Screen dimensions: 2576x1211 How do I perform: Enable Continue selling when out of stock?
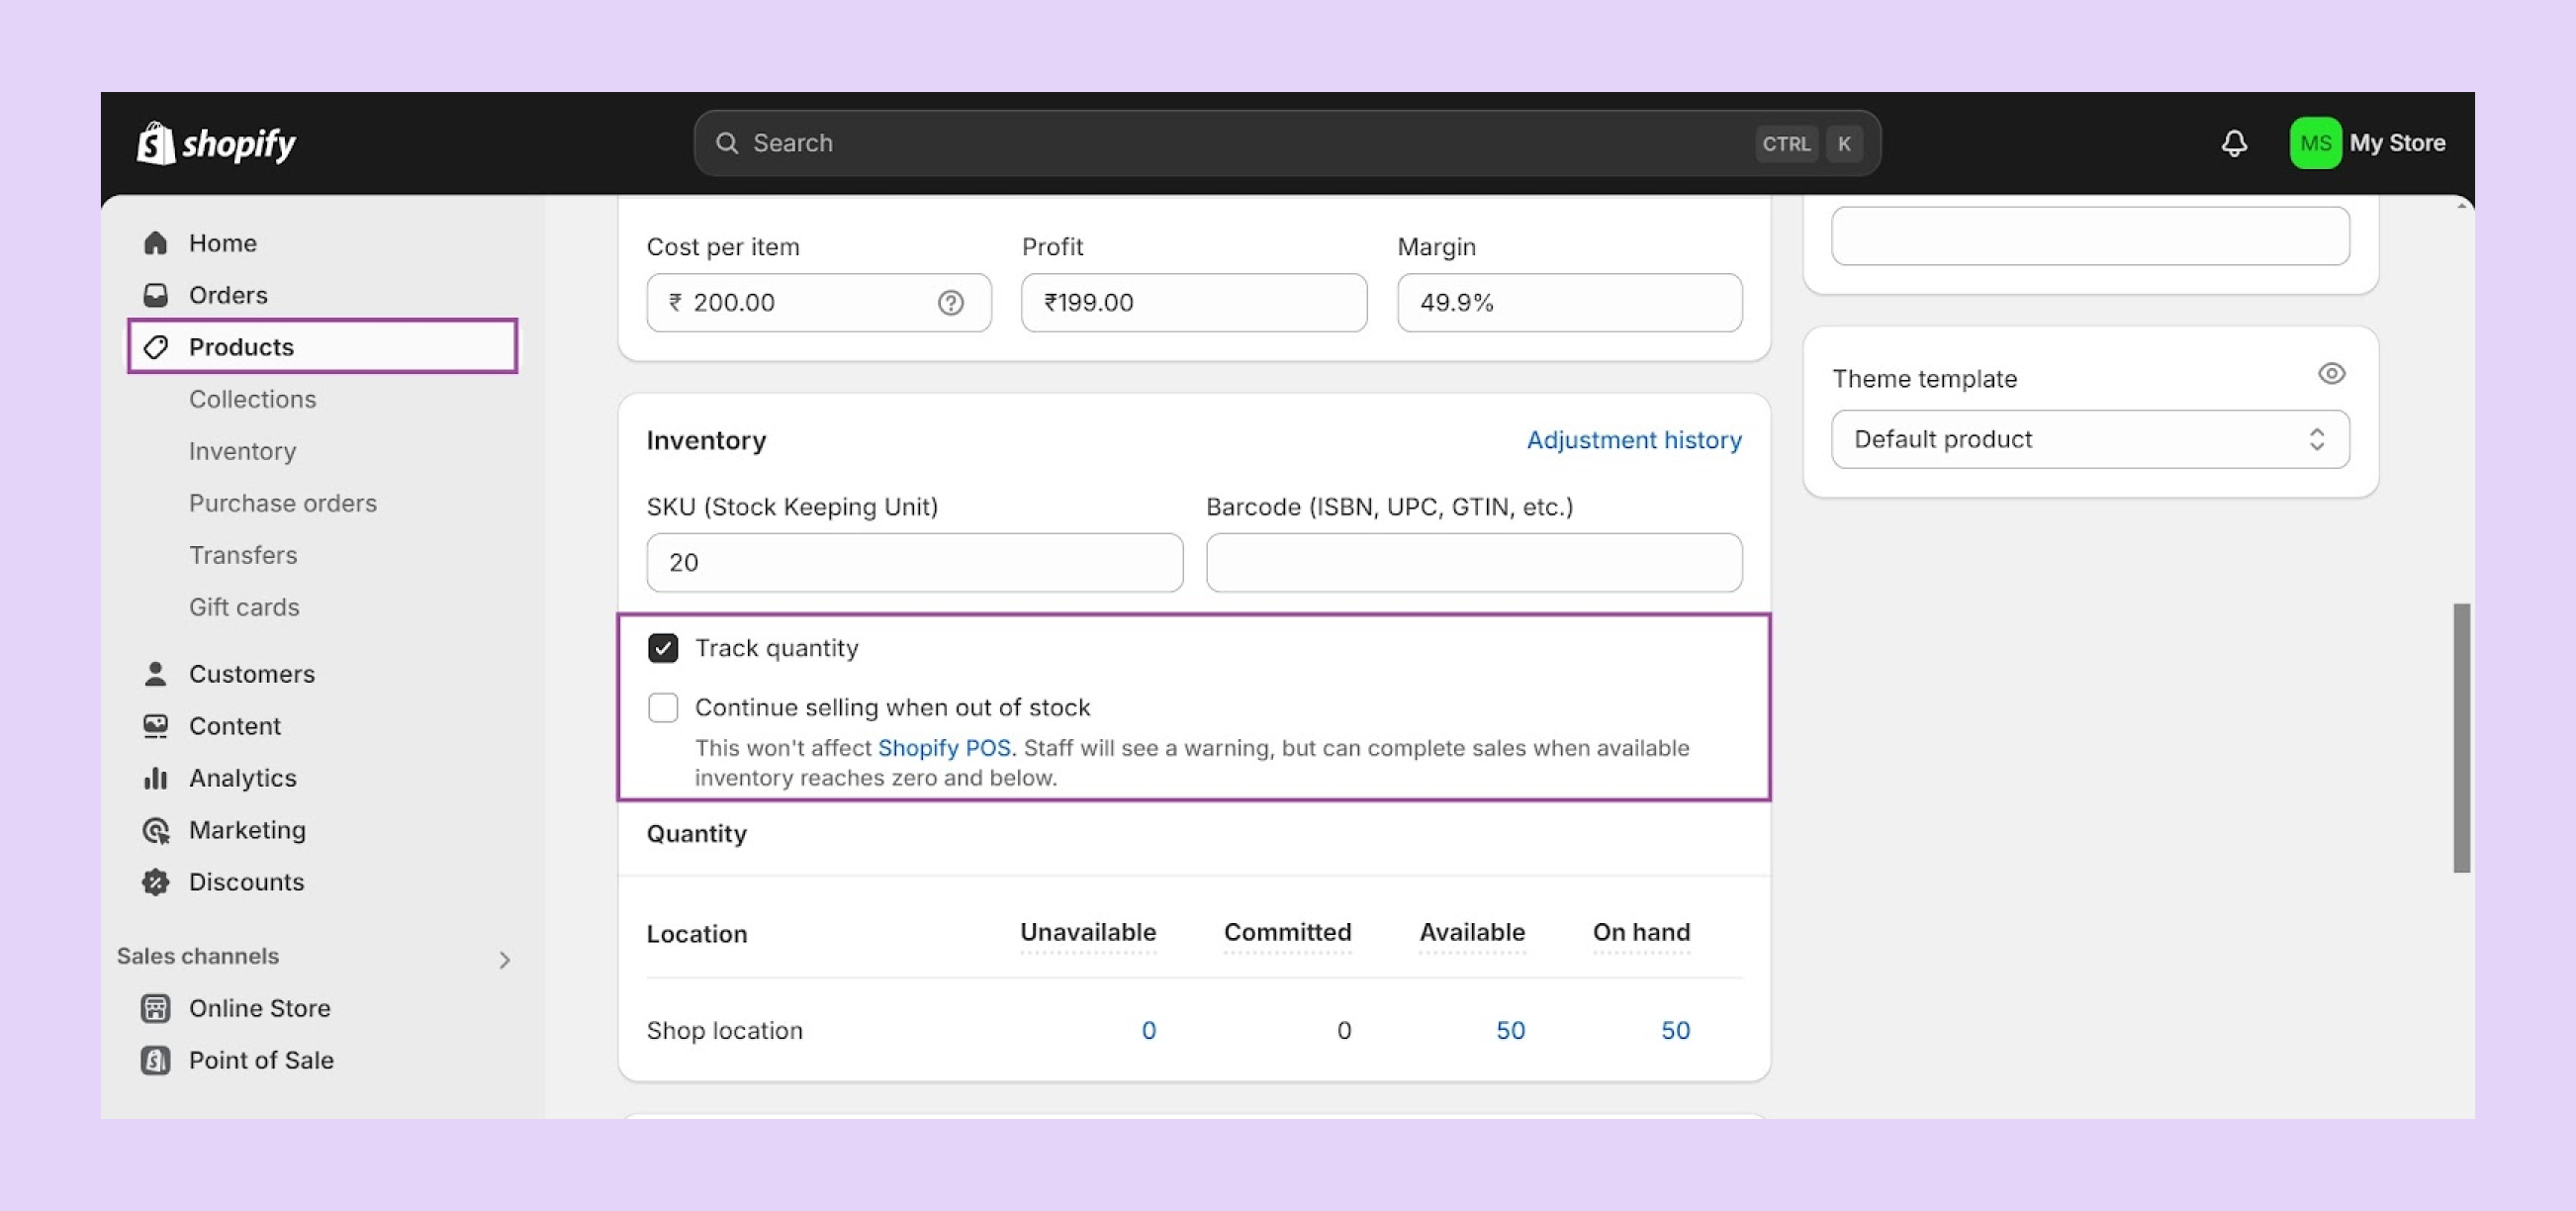tap(663, 708)
